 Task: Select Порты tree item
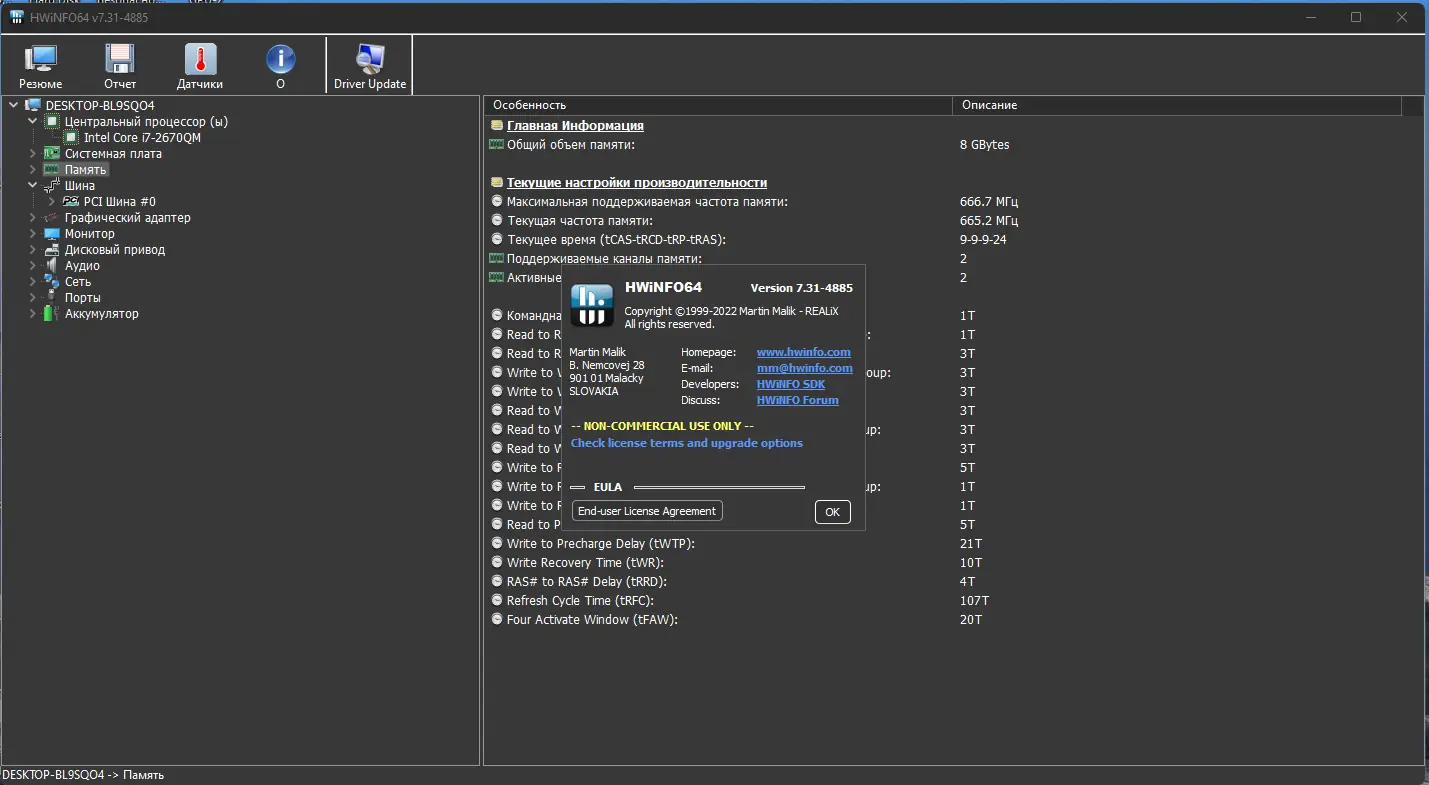click(83, 297)
